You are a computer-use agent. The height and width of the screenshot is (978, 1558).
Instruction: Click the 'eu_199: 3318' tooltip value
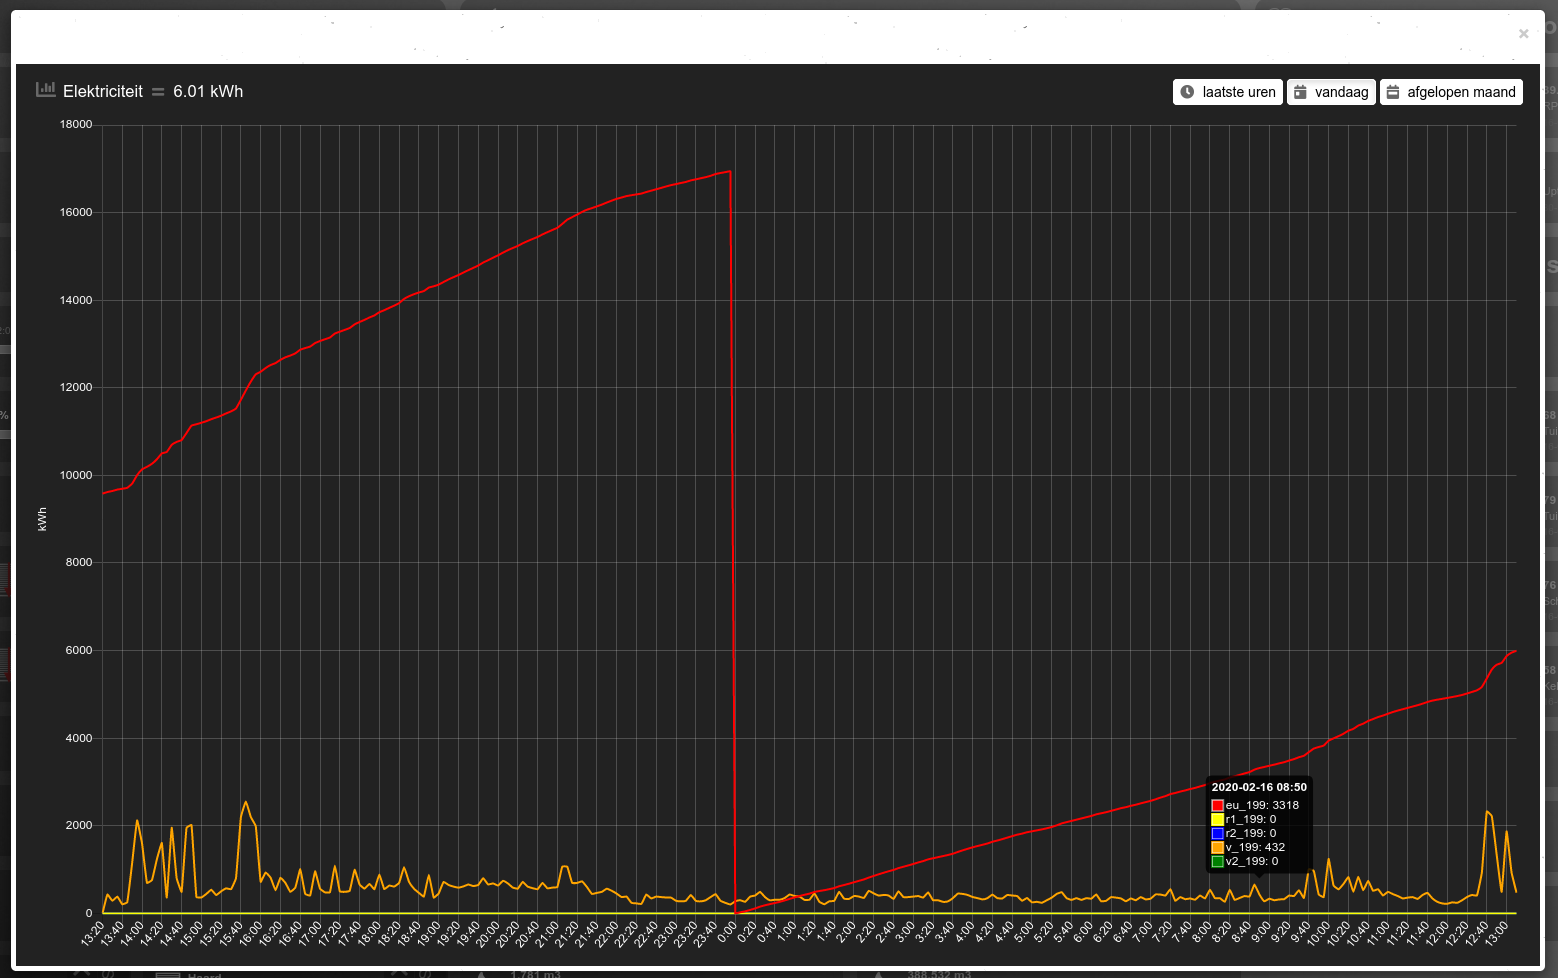[1262, 805]
